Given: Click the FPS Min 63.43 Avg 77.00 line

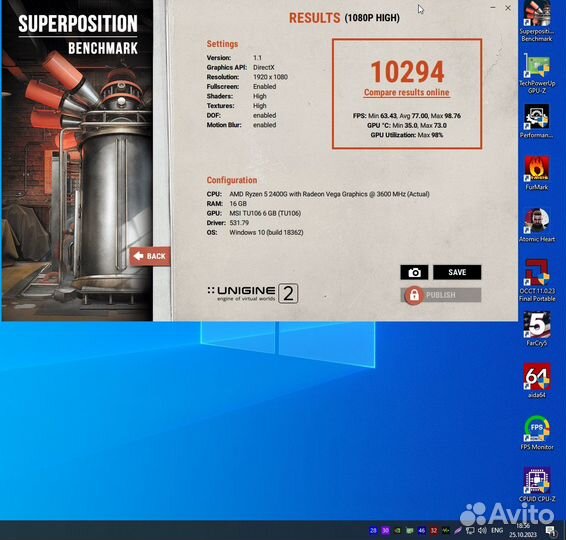Looking at the screenshot, I should point(406,116).
